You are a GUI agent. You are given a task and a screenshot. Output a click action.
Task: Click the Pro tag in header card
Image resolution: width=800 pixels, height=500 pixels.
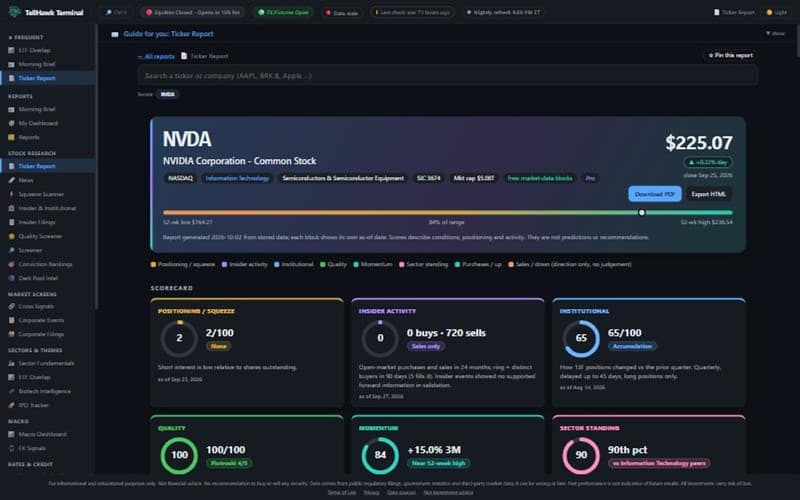click(590, 178)
